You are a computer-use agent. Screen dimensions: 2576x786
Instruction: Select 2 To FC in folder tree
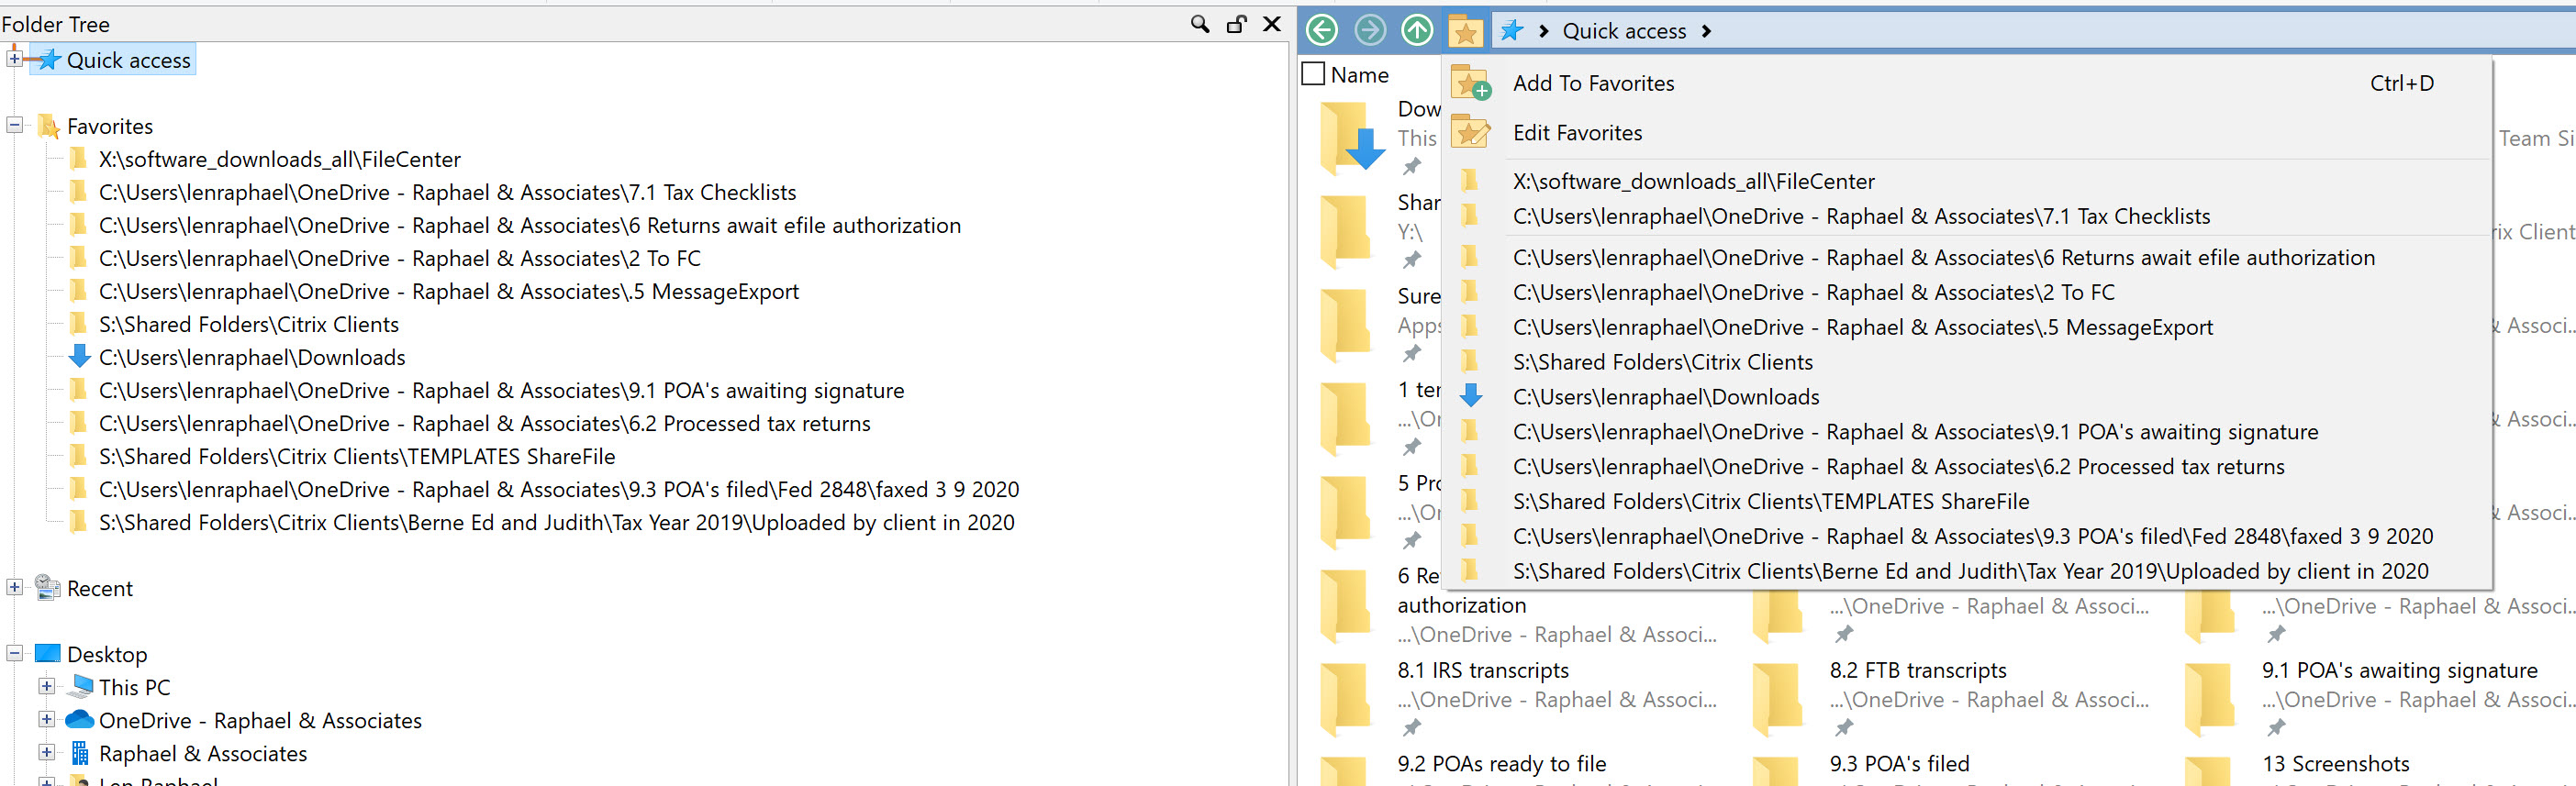[x=399, y=258]
